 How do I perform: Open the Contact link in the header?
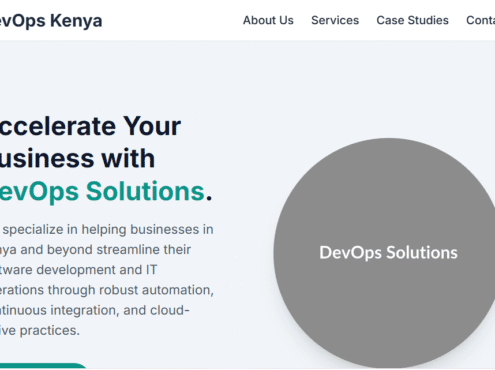480,20
